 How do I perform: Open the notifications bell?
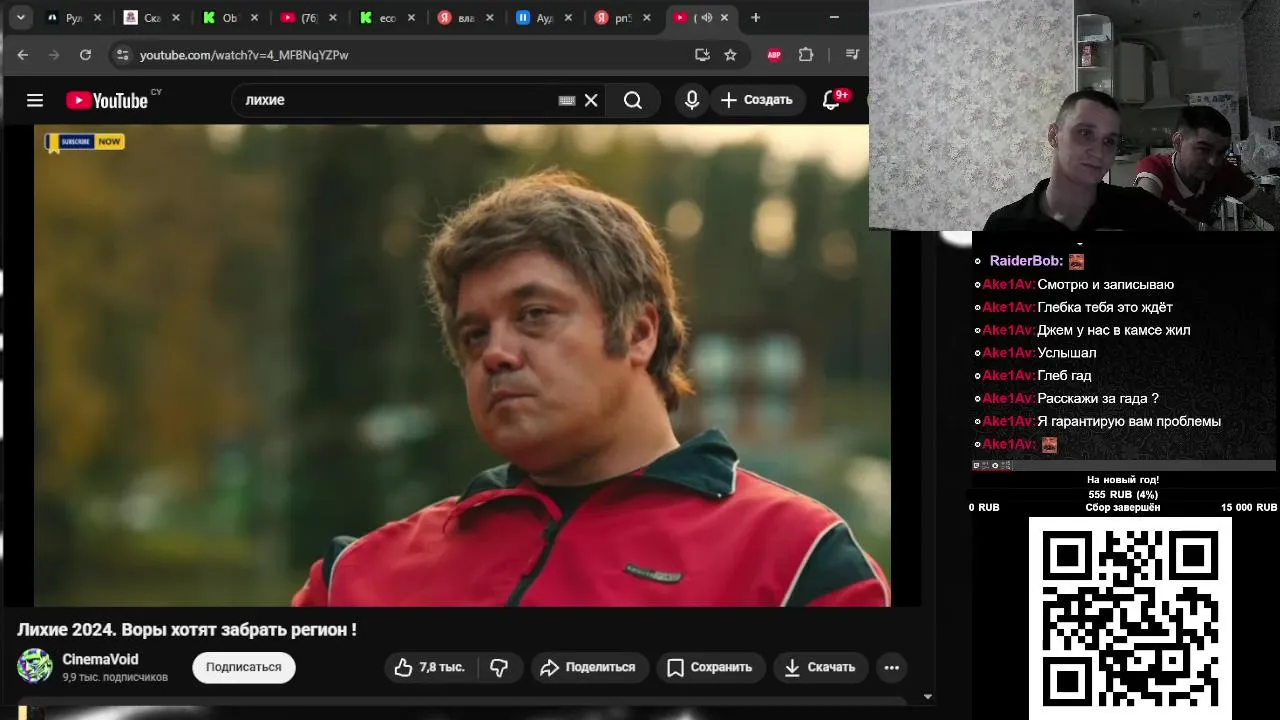(x=832, y=100)
